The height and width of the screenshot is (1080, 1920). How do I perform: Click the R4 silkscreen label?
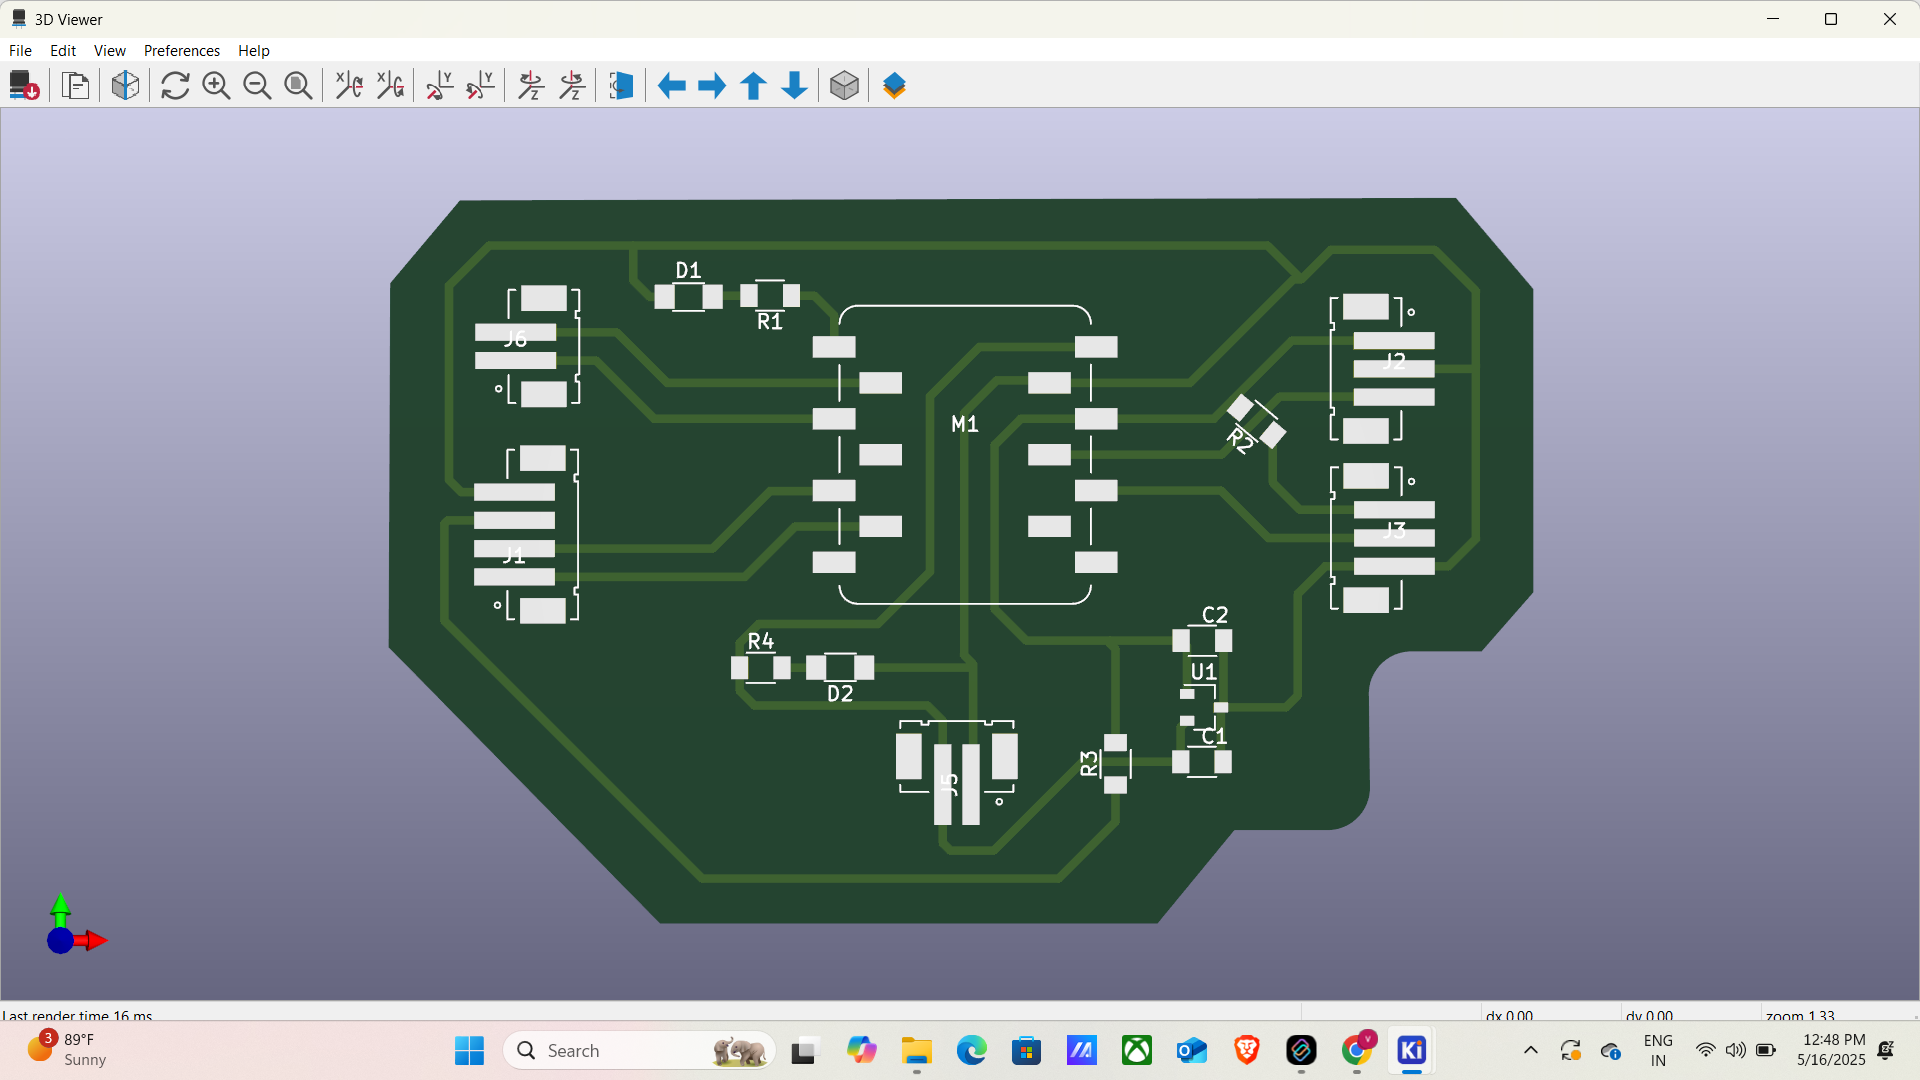[761, 641]
